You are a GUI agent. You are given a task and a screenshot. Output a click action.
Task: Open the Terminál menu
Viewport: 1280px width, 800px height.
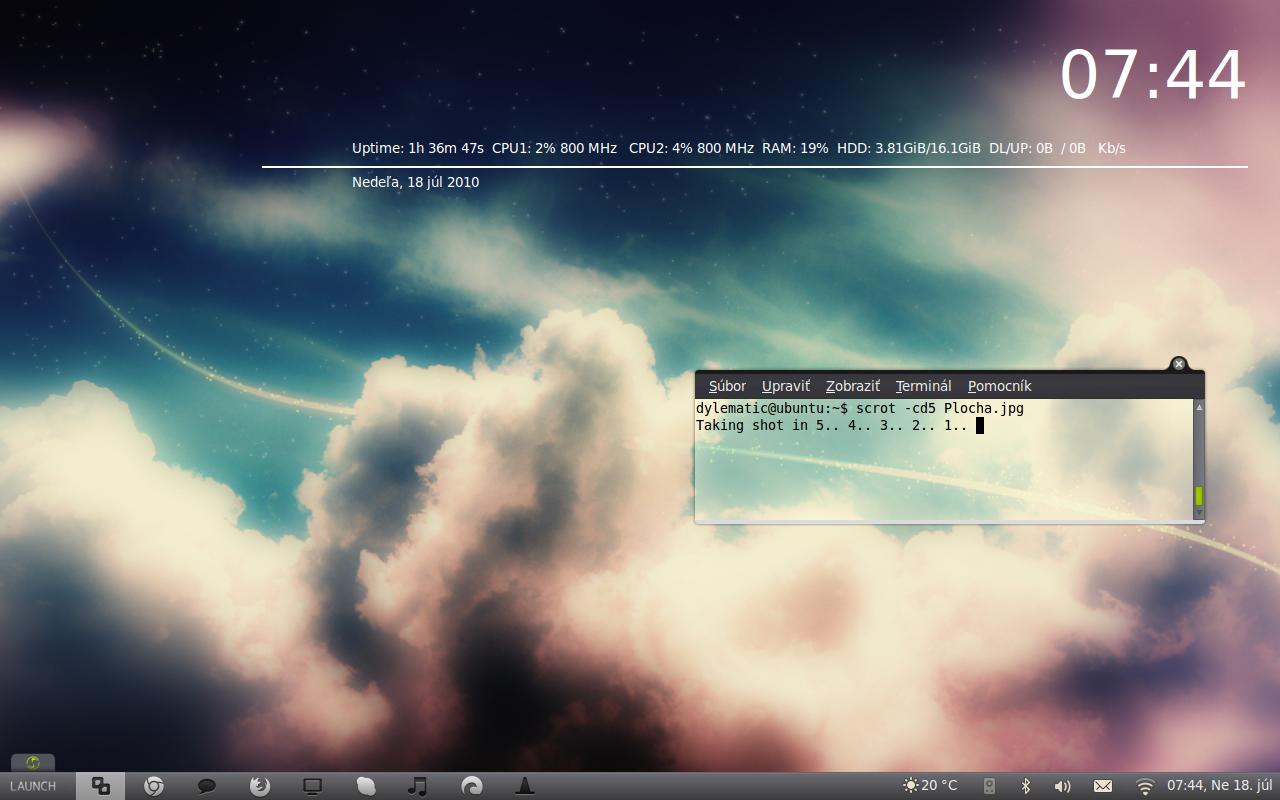924,386
